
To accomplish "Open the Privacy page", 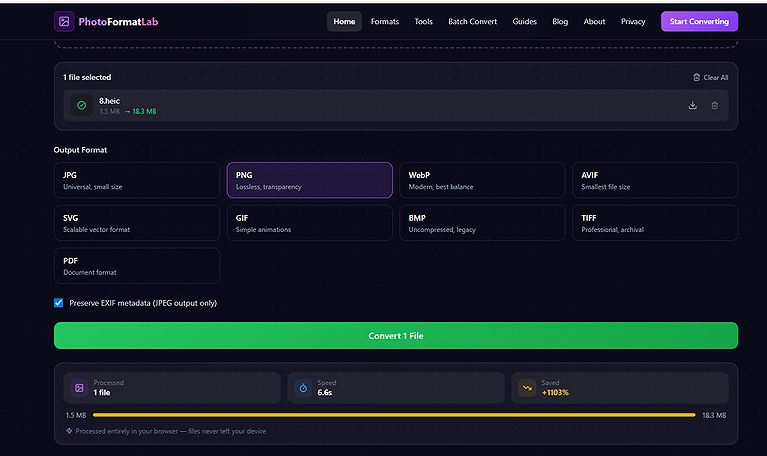I will coord(633,22).
